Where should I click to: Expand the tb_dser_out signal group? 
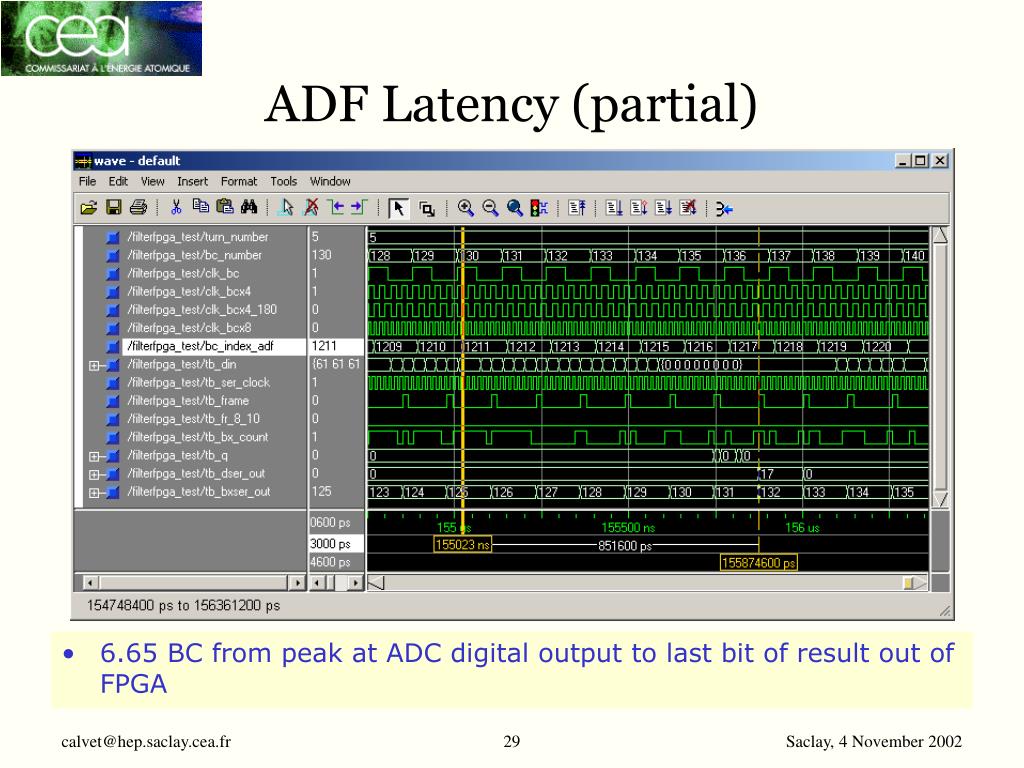pos(94,475)
